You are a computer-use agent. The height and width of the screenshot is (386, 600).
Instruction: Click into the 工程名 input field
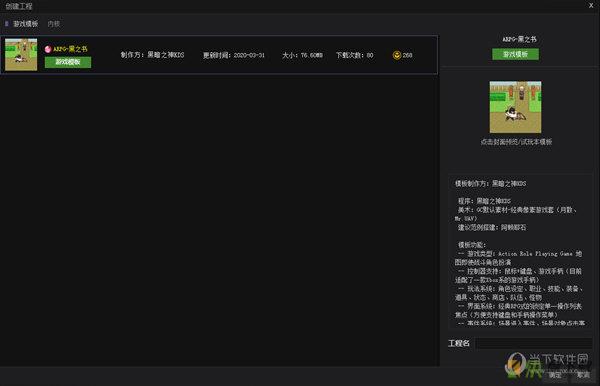click(x=533, y=344)
